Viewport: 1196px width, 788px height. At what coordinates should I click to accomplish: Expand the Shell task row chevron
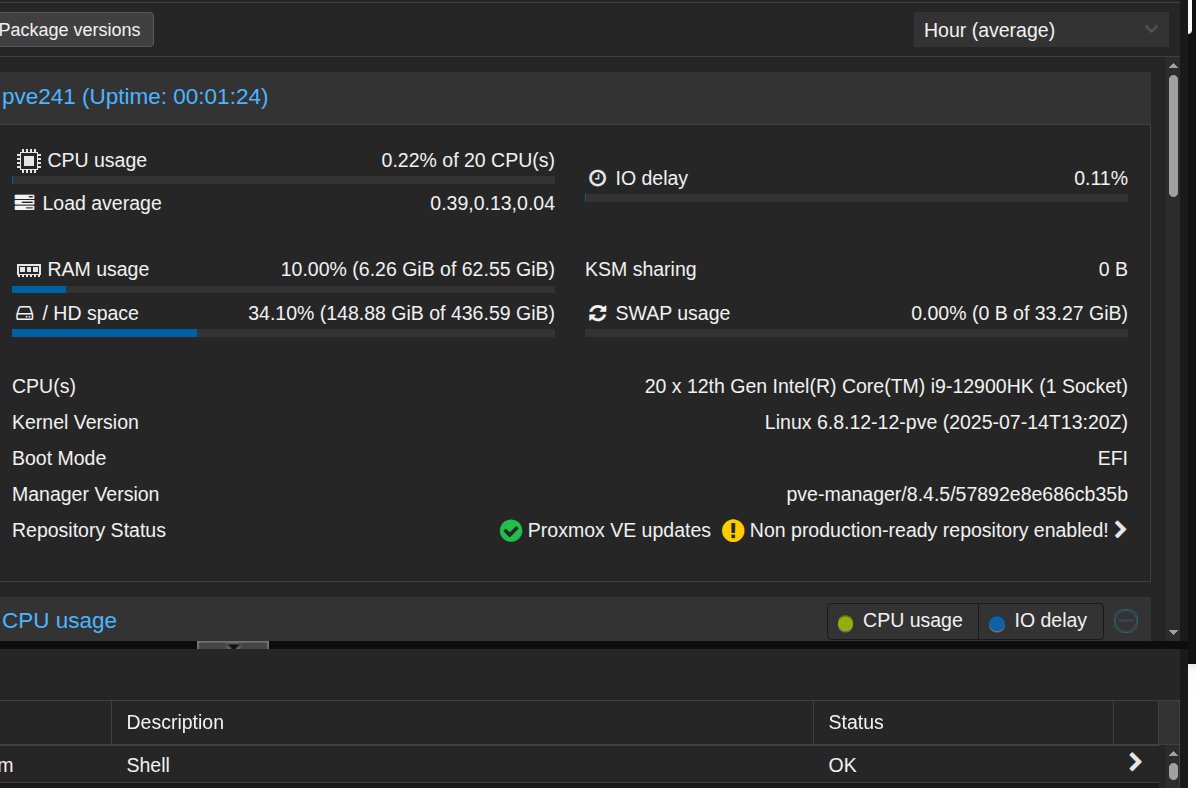pos(1135,762)
